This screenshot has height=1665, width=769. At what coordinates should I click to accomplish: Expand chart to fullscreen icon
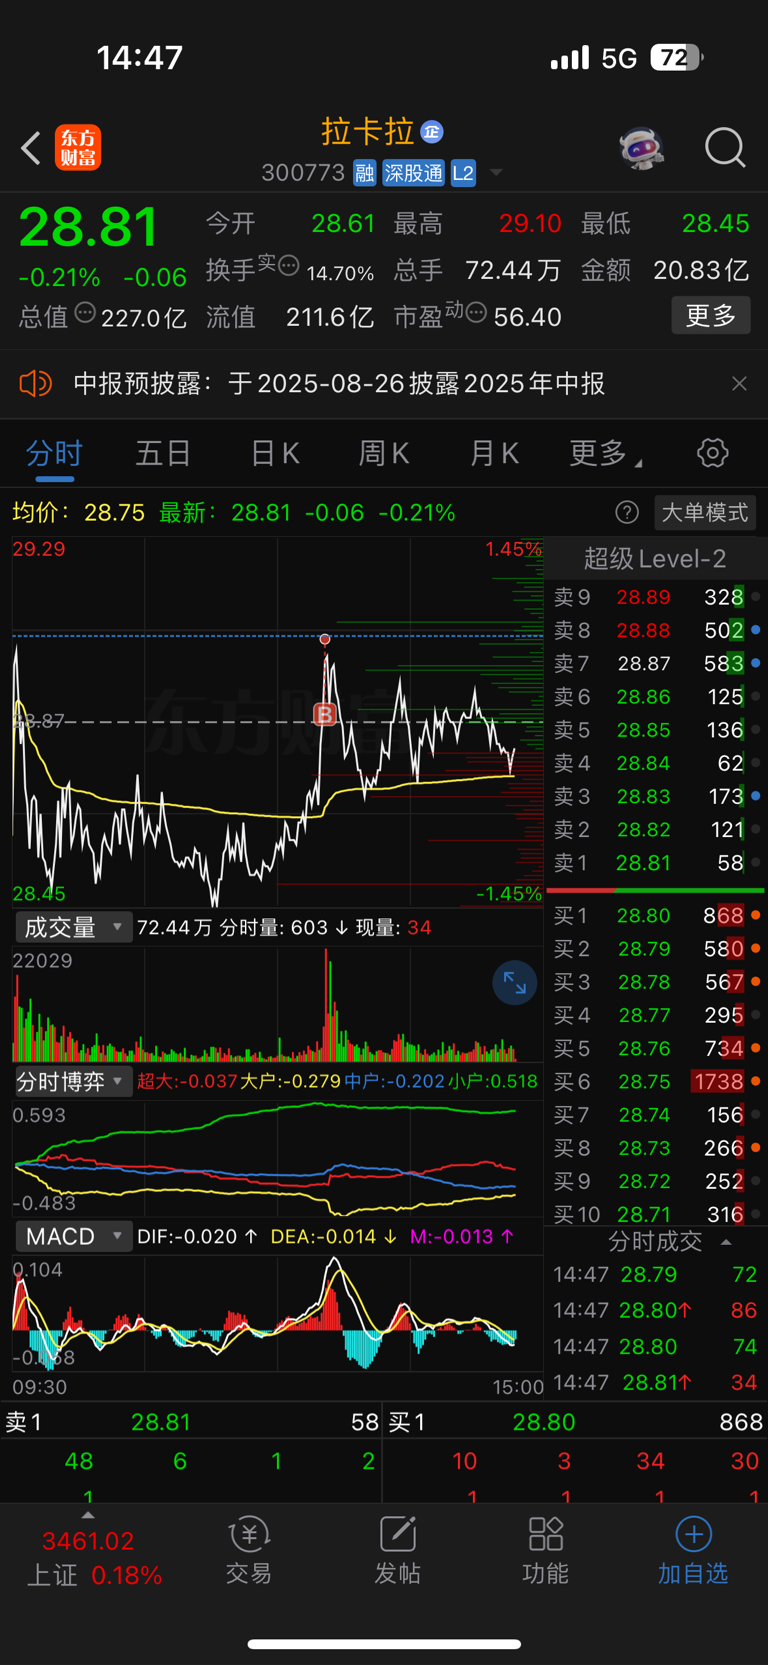click(515, 984)
